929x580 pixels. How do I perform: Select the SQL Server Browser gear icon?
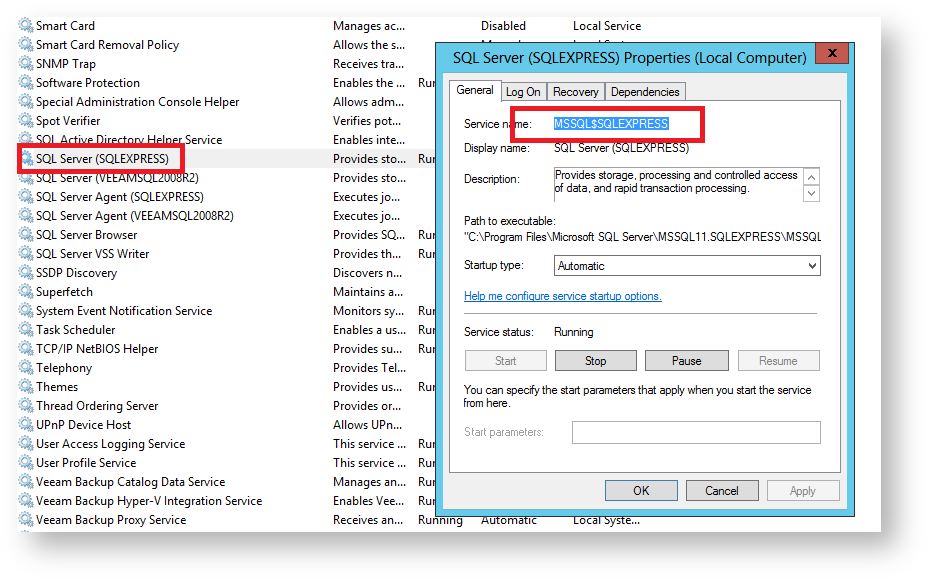(26, 235)
